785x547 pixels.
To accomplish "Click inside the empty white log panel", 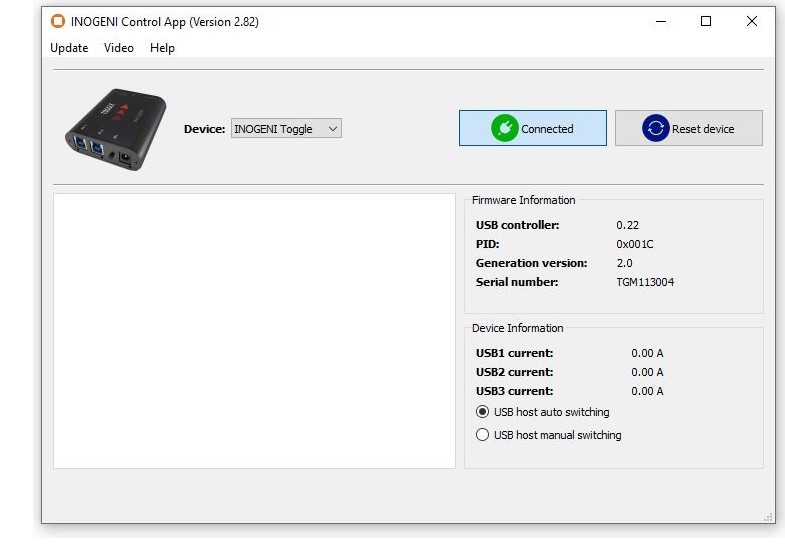I will [x=254, y=330].
